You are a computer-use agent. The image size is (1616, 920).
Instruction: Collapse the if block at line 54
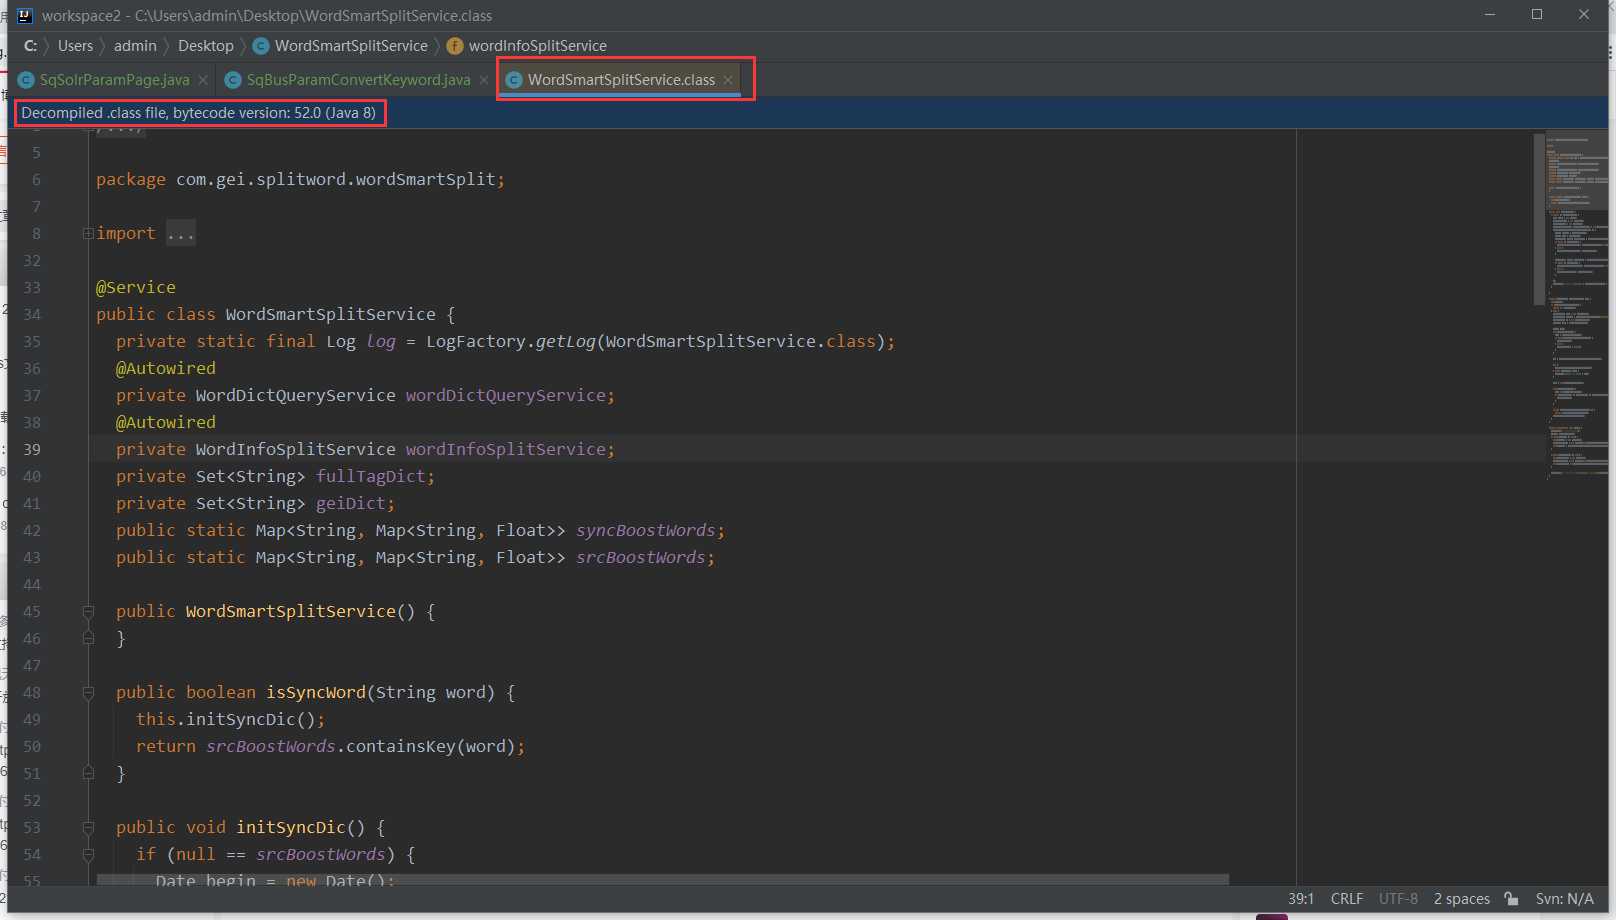88,854
